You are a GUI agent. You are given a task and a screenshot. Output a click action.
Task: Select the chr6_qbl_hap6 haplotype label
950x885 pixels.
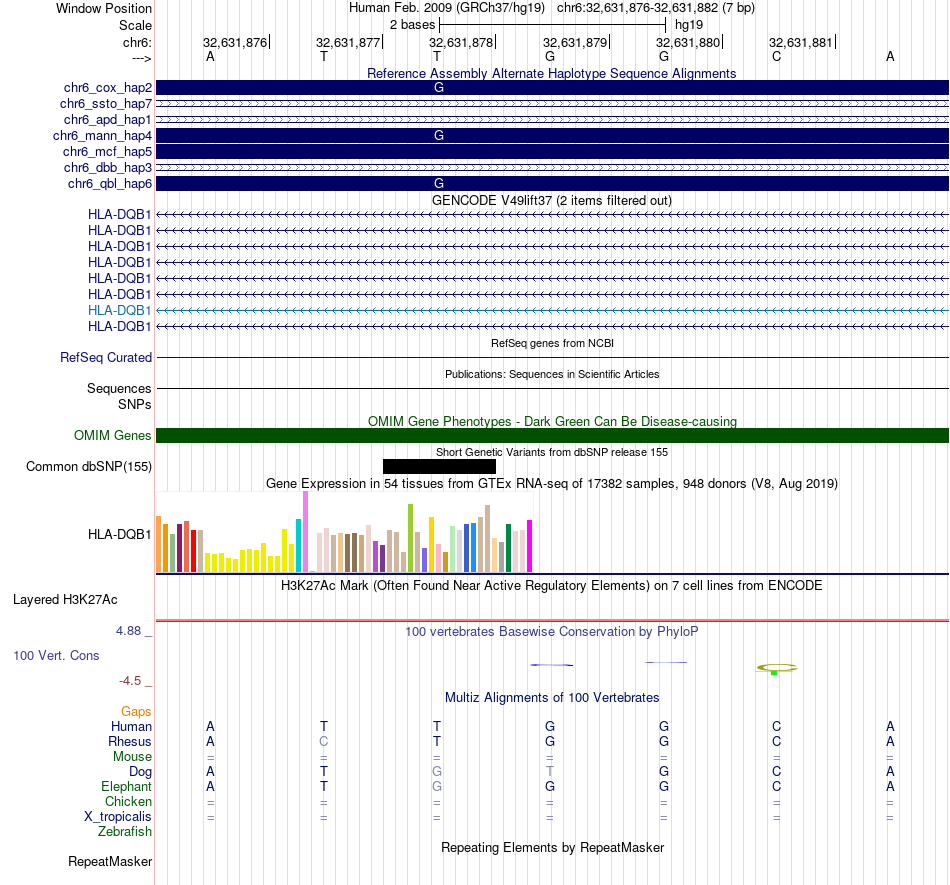point(110,184)
